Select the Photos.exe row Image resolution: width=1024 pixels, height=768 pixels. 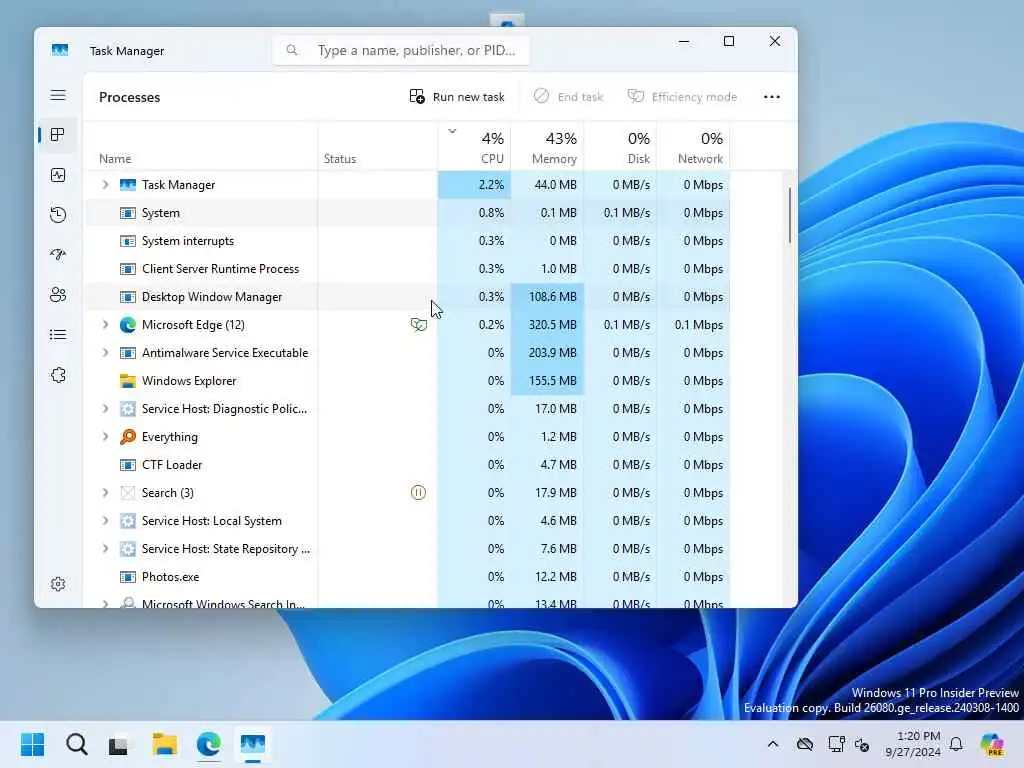pos(407,577)
